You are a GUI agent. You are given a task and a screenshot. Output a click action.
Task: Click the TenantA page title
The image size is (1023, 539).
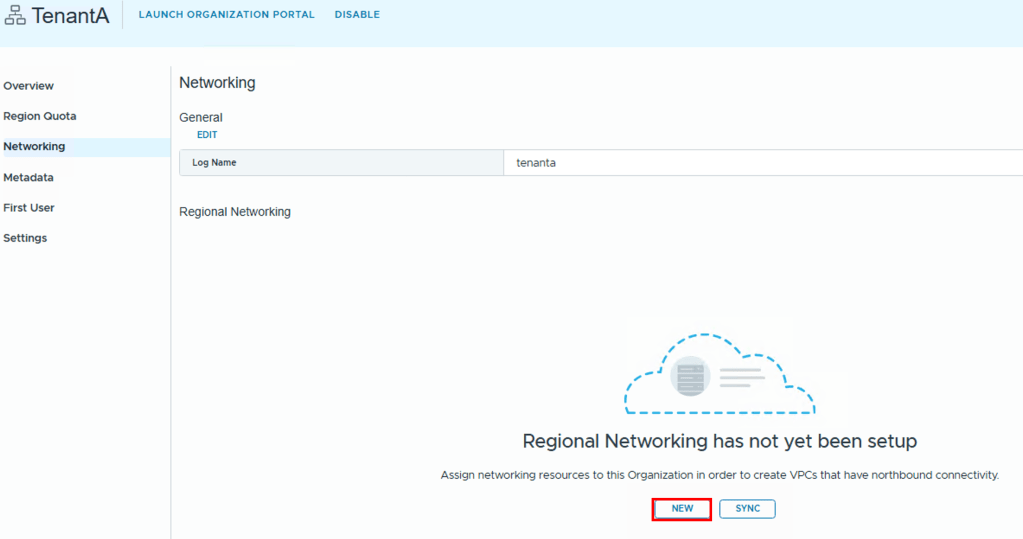pos(70,16)
